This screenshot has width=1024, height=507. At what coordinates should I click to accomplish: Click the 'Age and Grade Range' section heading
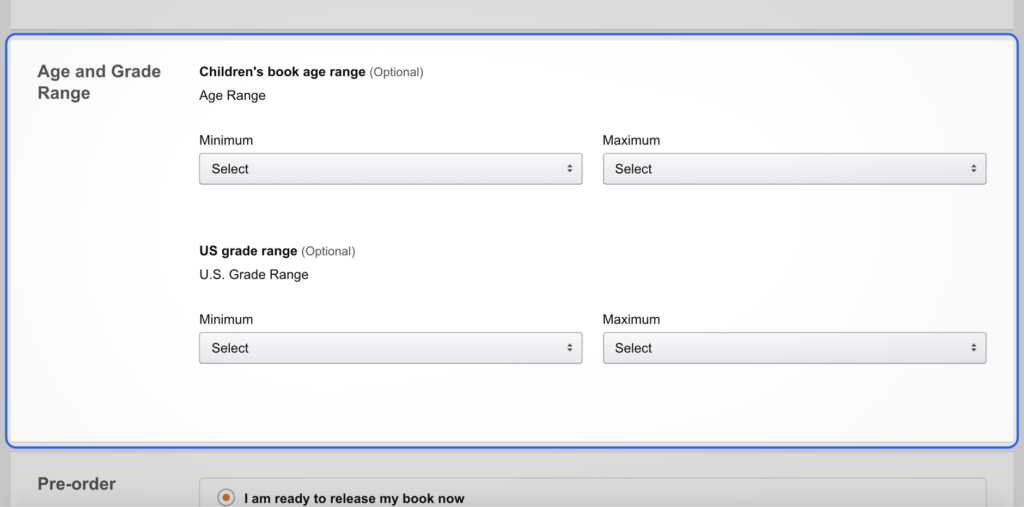tap(99, 83)
